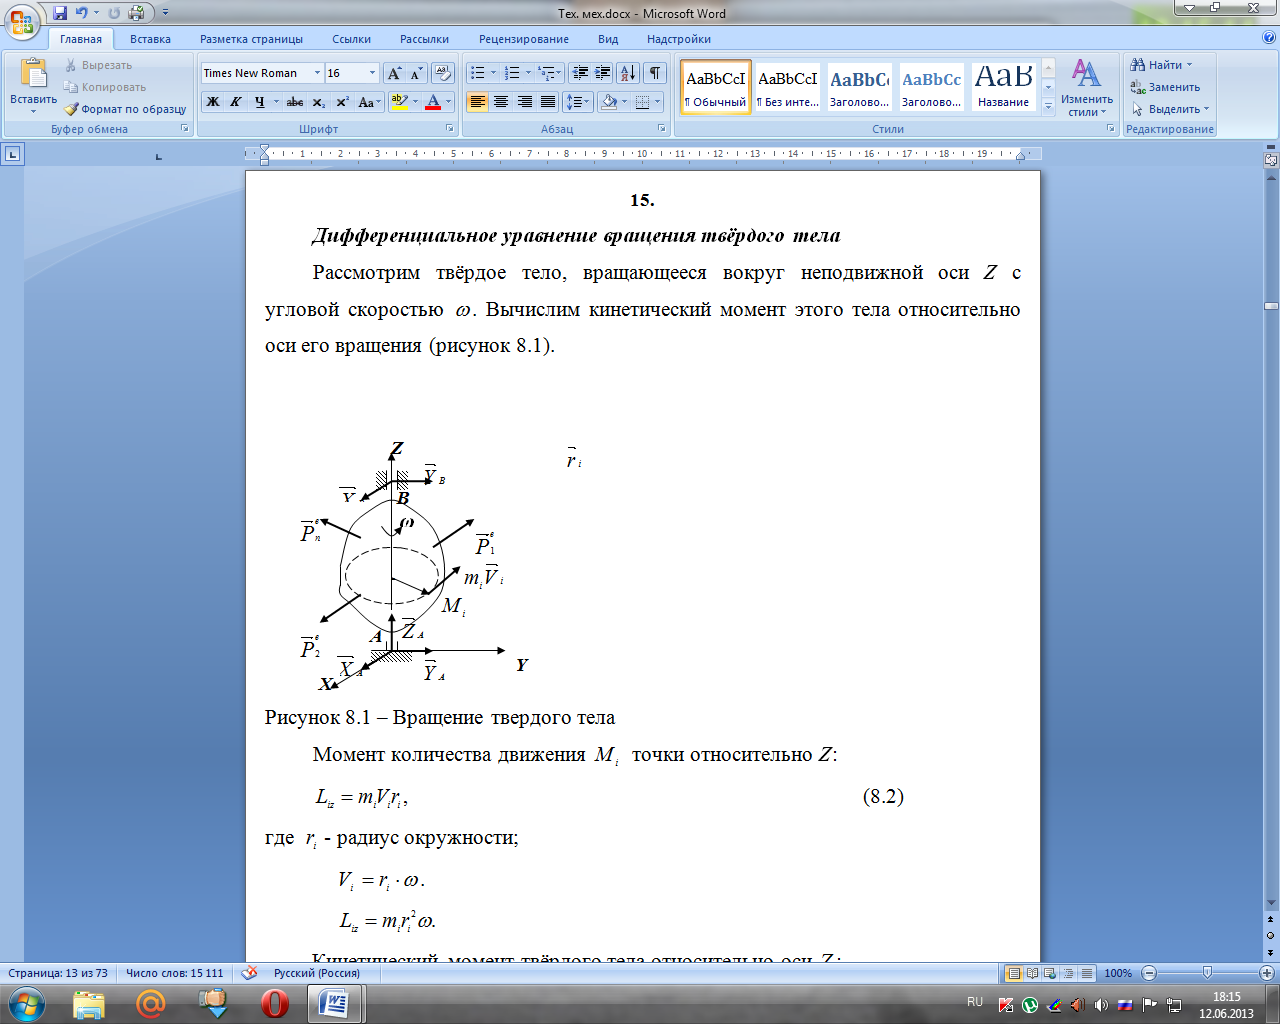Click the volume speaker tray icon
This screenshot has height=1024, width=1280.
point(1101,1005)
